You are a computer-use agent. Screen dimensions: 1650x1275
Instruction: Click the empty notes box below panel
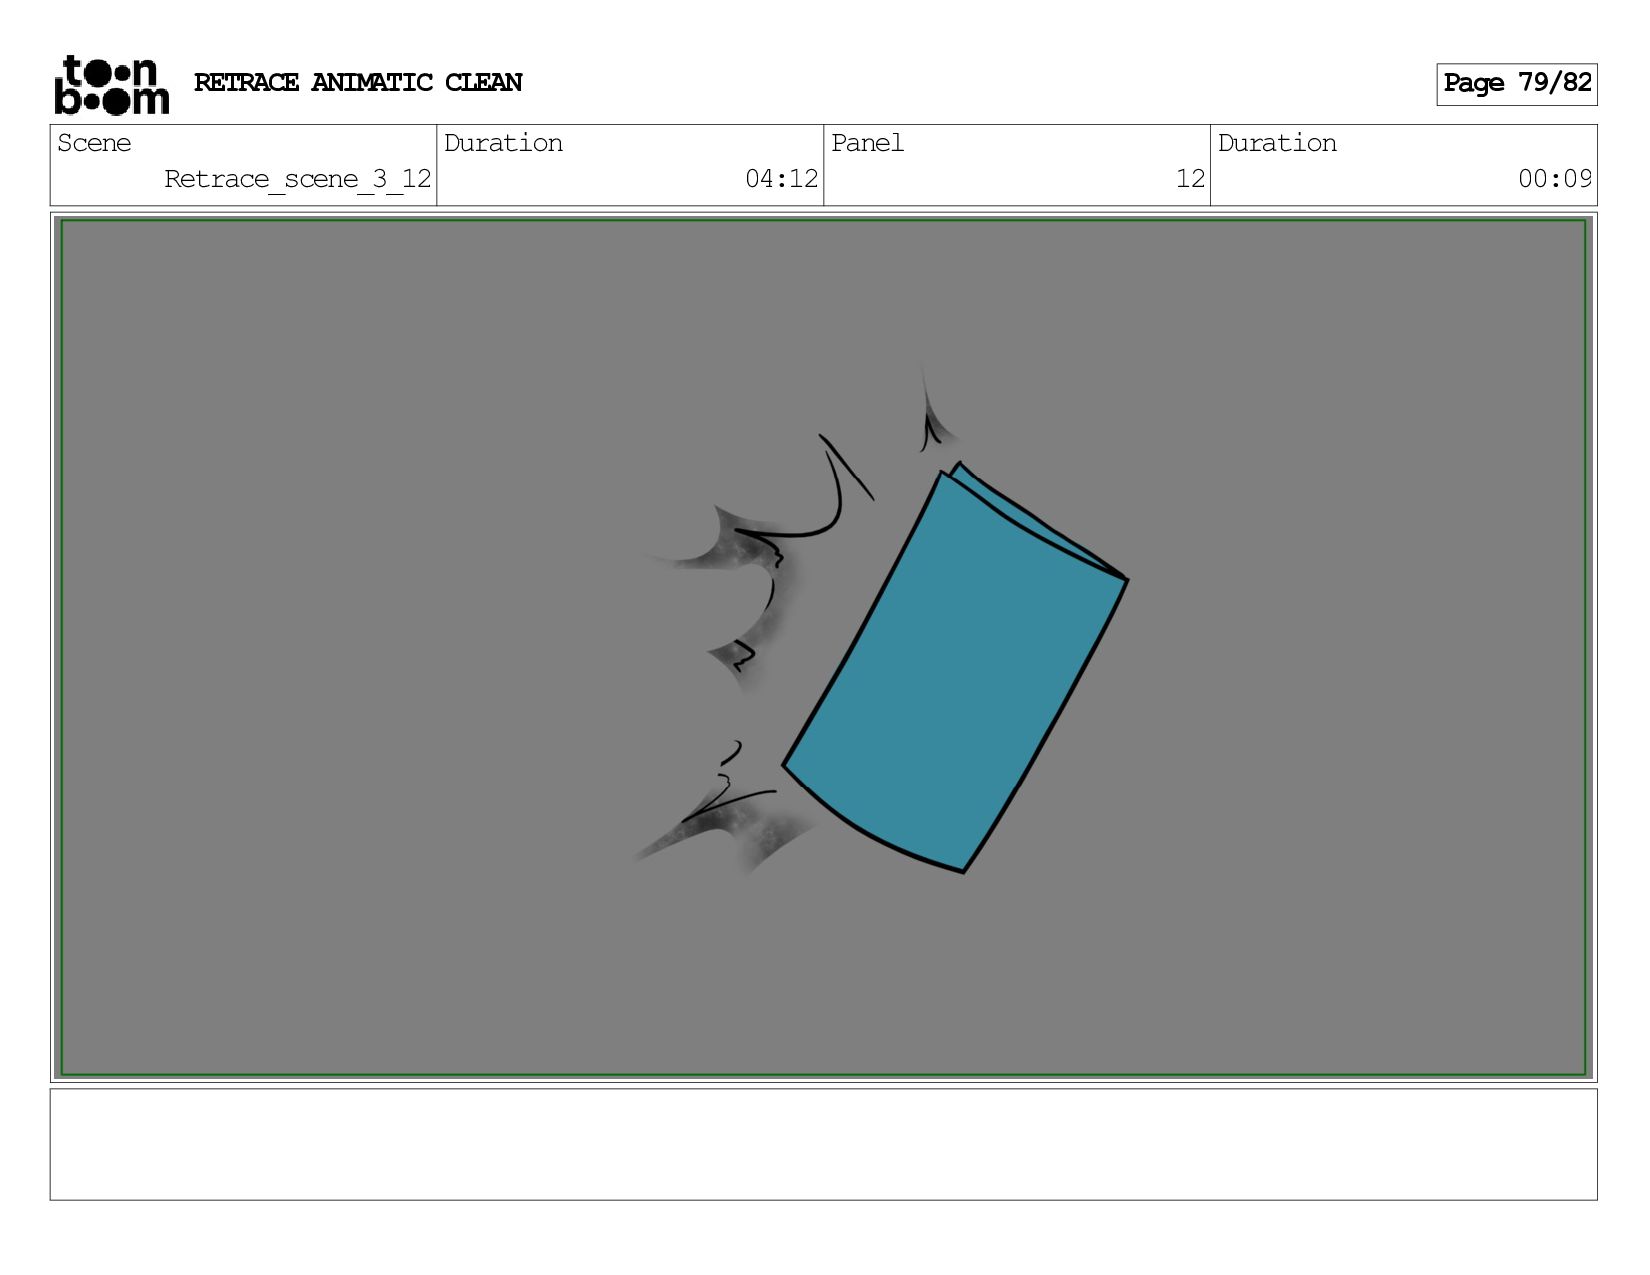pyautogui.click(x=823, y=1144)
